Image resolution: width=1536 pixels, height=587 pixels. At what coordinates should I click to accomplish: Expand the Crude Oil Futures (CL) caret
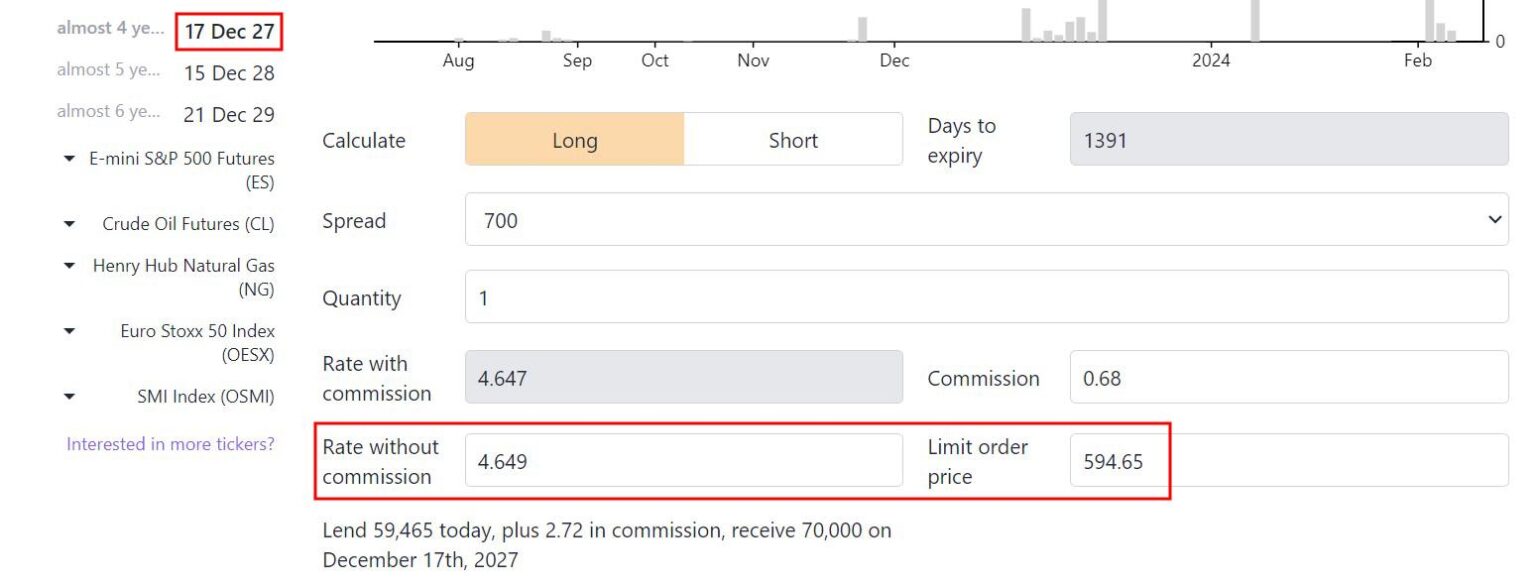click(x=69, y=225)
